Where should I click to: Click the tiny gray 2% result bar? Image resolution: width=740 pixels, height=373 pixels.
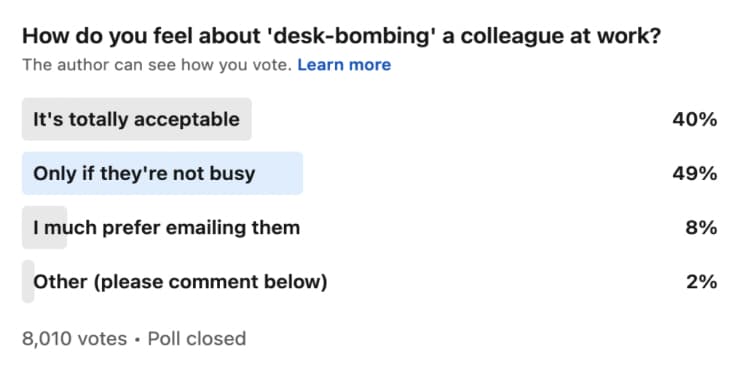(28, 281)
